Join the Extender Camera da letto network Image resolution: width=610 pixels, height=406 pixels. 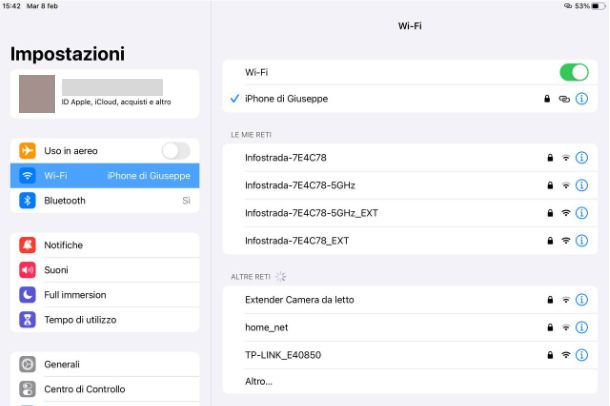tap(410, 300)
